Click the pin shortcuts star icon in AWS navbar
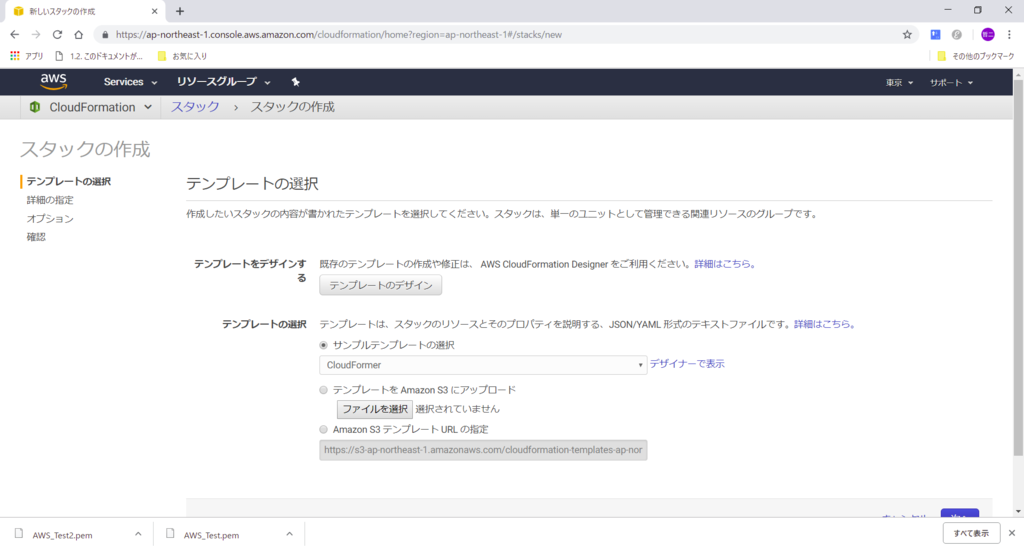Image resolution: width=1024 pixels, height=549 pixels. [x=295, y=82]
